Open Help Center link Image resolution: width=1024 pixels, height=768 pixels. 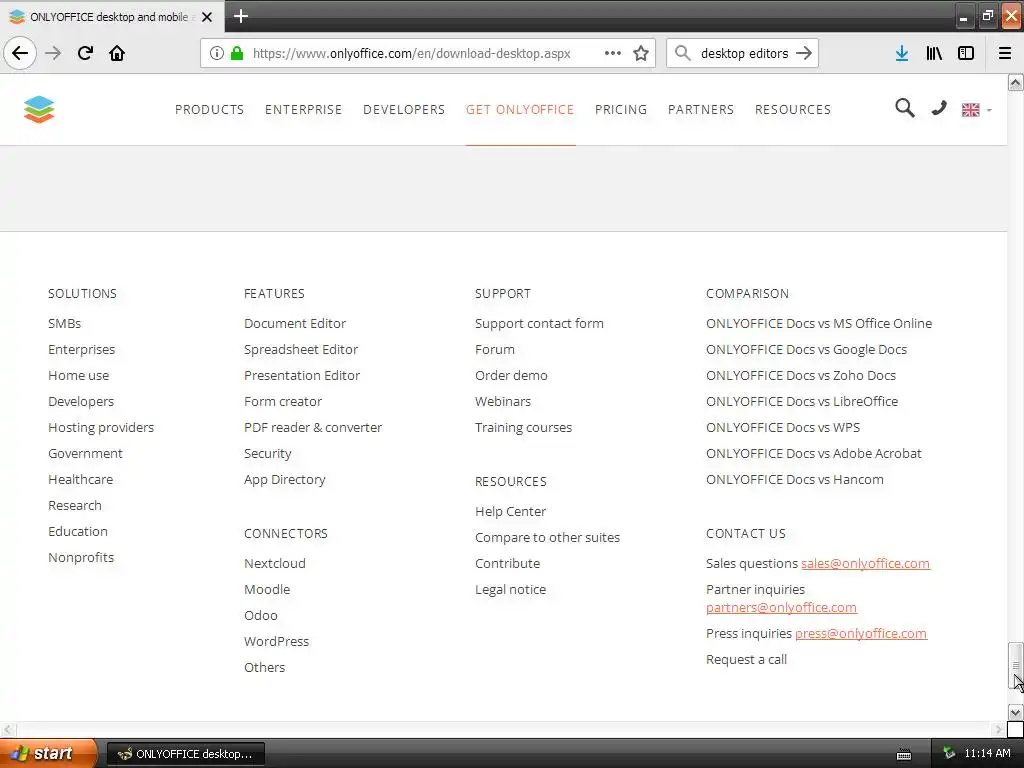click(x=510, y=511)
